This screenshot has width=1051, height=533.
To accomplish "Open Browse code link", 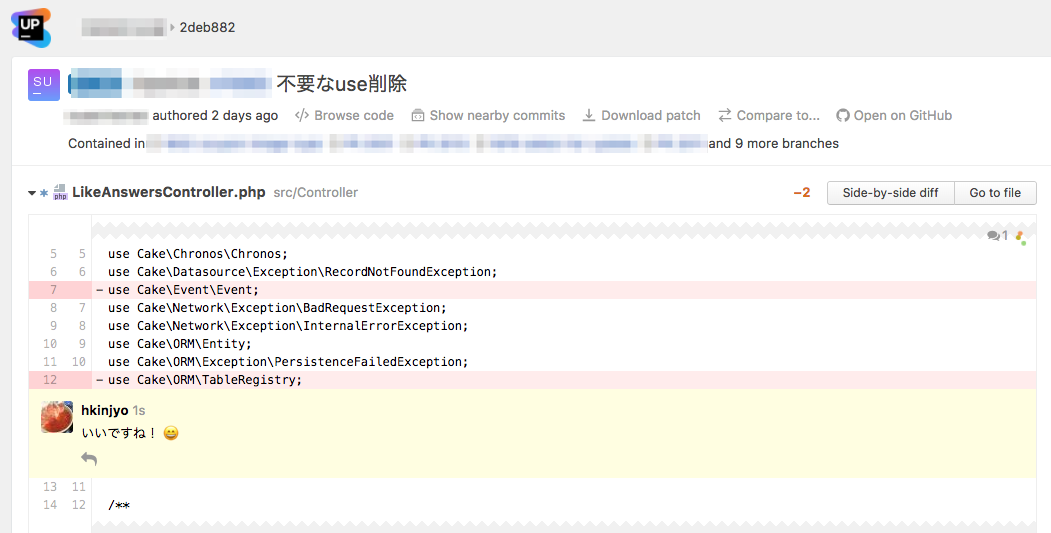I will point(354,115).
